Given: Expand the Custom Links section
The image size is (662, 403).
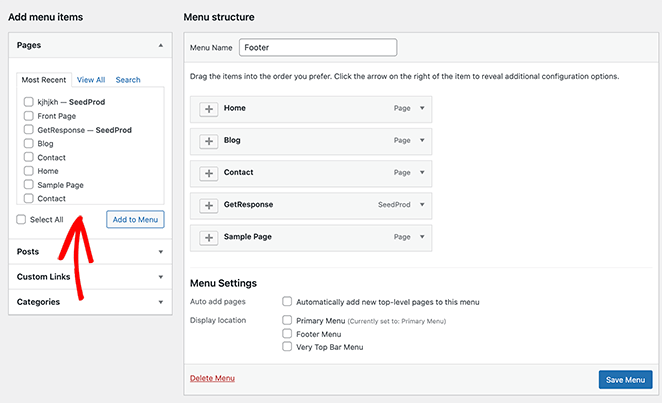Looking at the screenshot, I should [x=160, y=276].
